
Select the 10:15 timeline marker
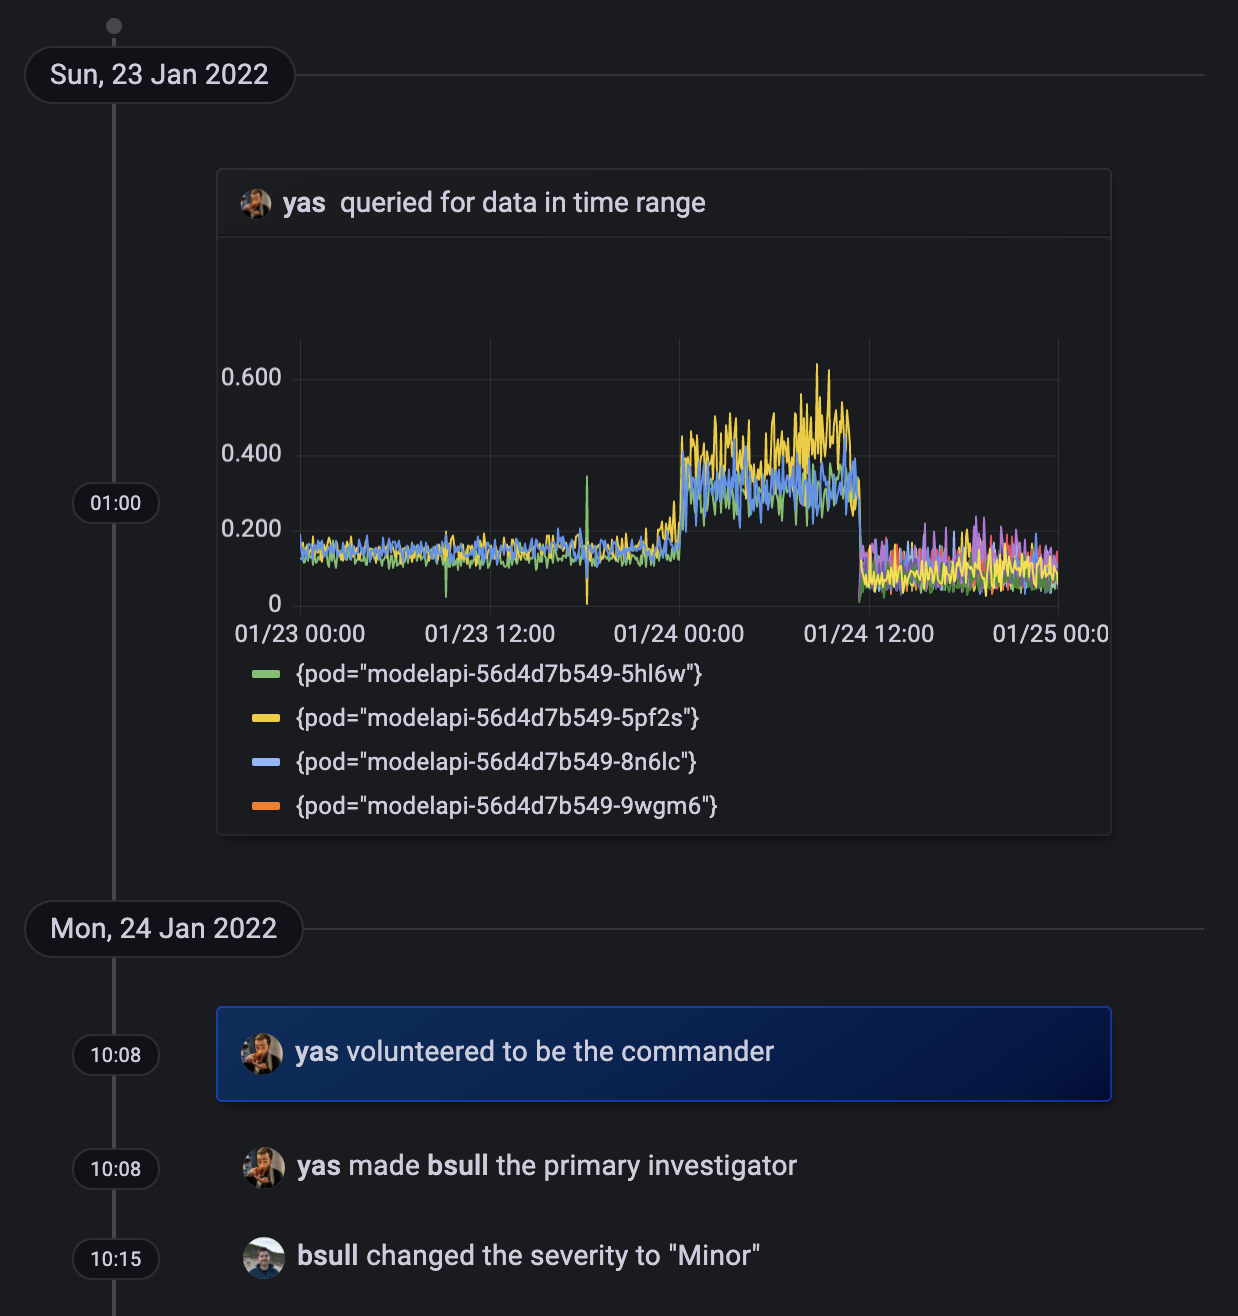pyautogui.click(x=116, y=1259)
